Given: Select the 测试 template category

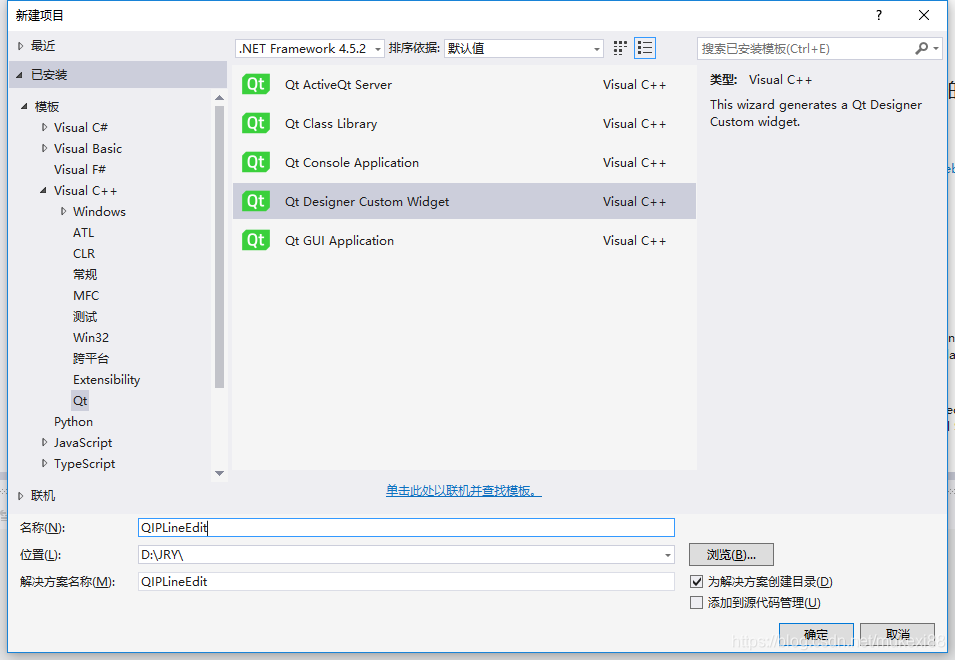Looking at the screenshot, I should (x=85, y=317).
